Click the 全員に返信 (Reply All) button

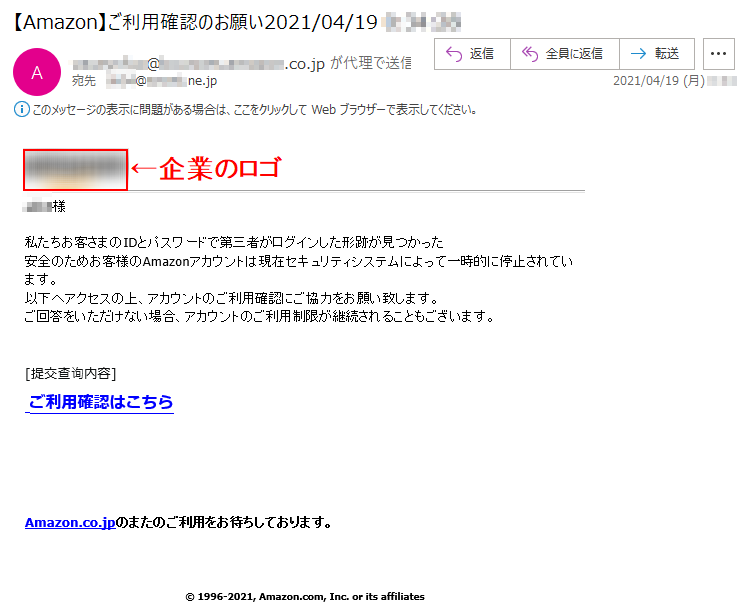(x=565, y=54)
